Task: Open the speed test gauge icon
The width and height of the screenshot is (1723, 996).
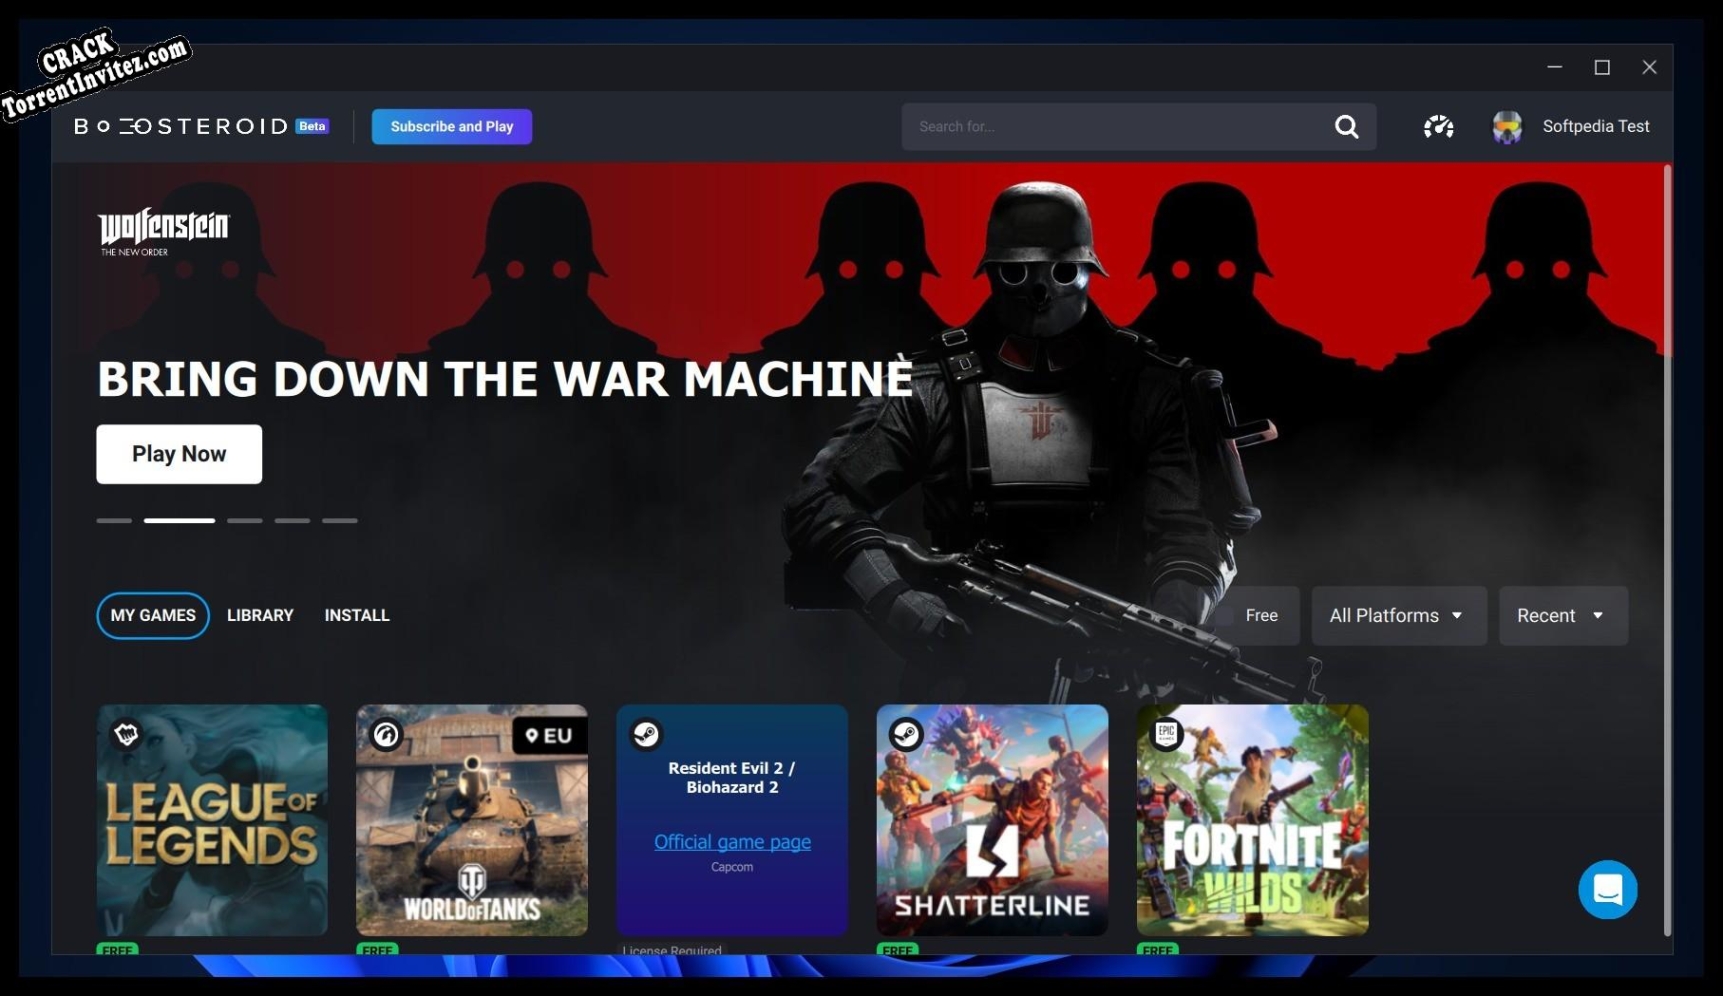Action: click(1438, 127)
